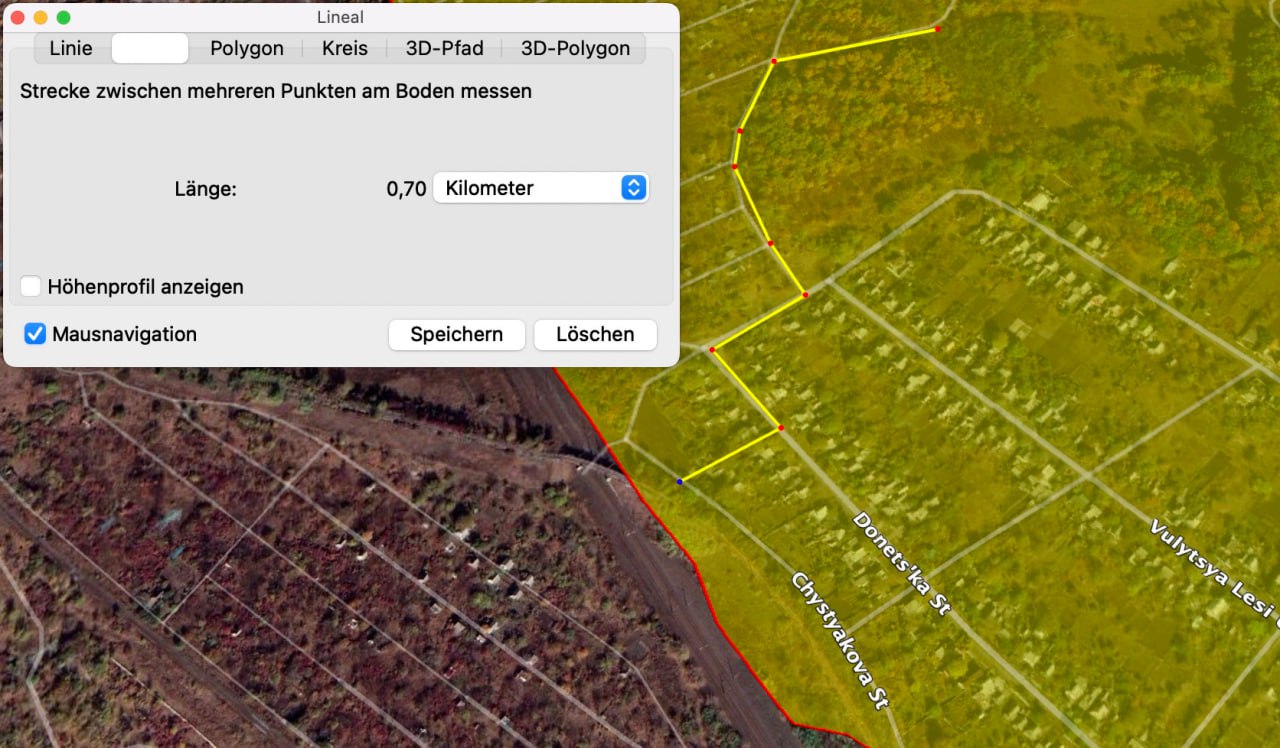Minimize the Lineal window with yellow button
This screenshot has height=748, width=1280.
tap(40, 17)
